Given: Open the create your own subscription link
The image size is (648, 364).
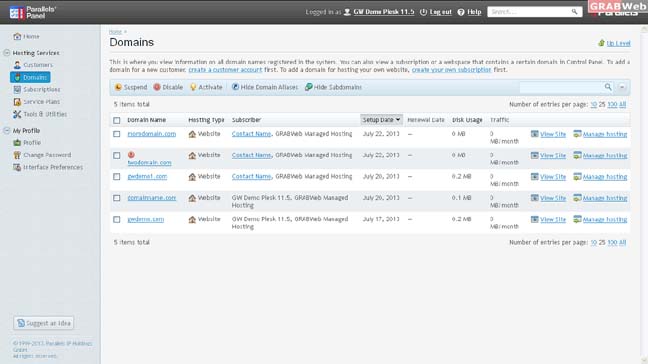Looking at the screenshot, I should pos(451,69).
